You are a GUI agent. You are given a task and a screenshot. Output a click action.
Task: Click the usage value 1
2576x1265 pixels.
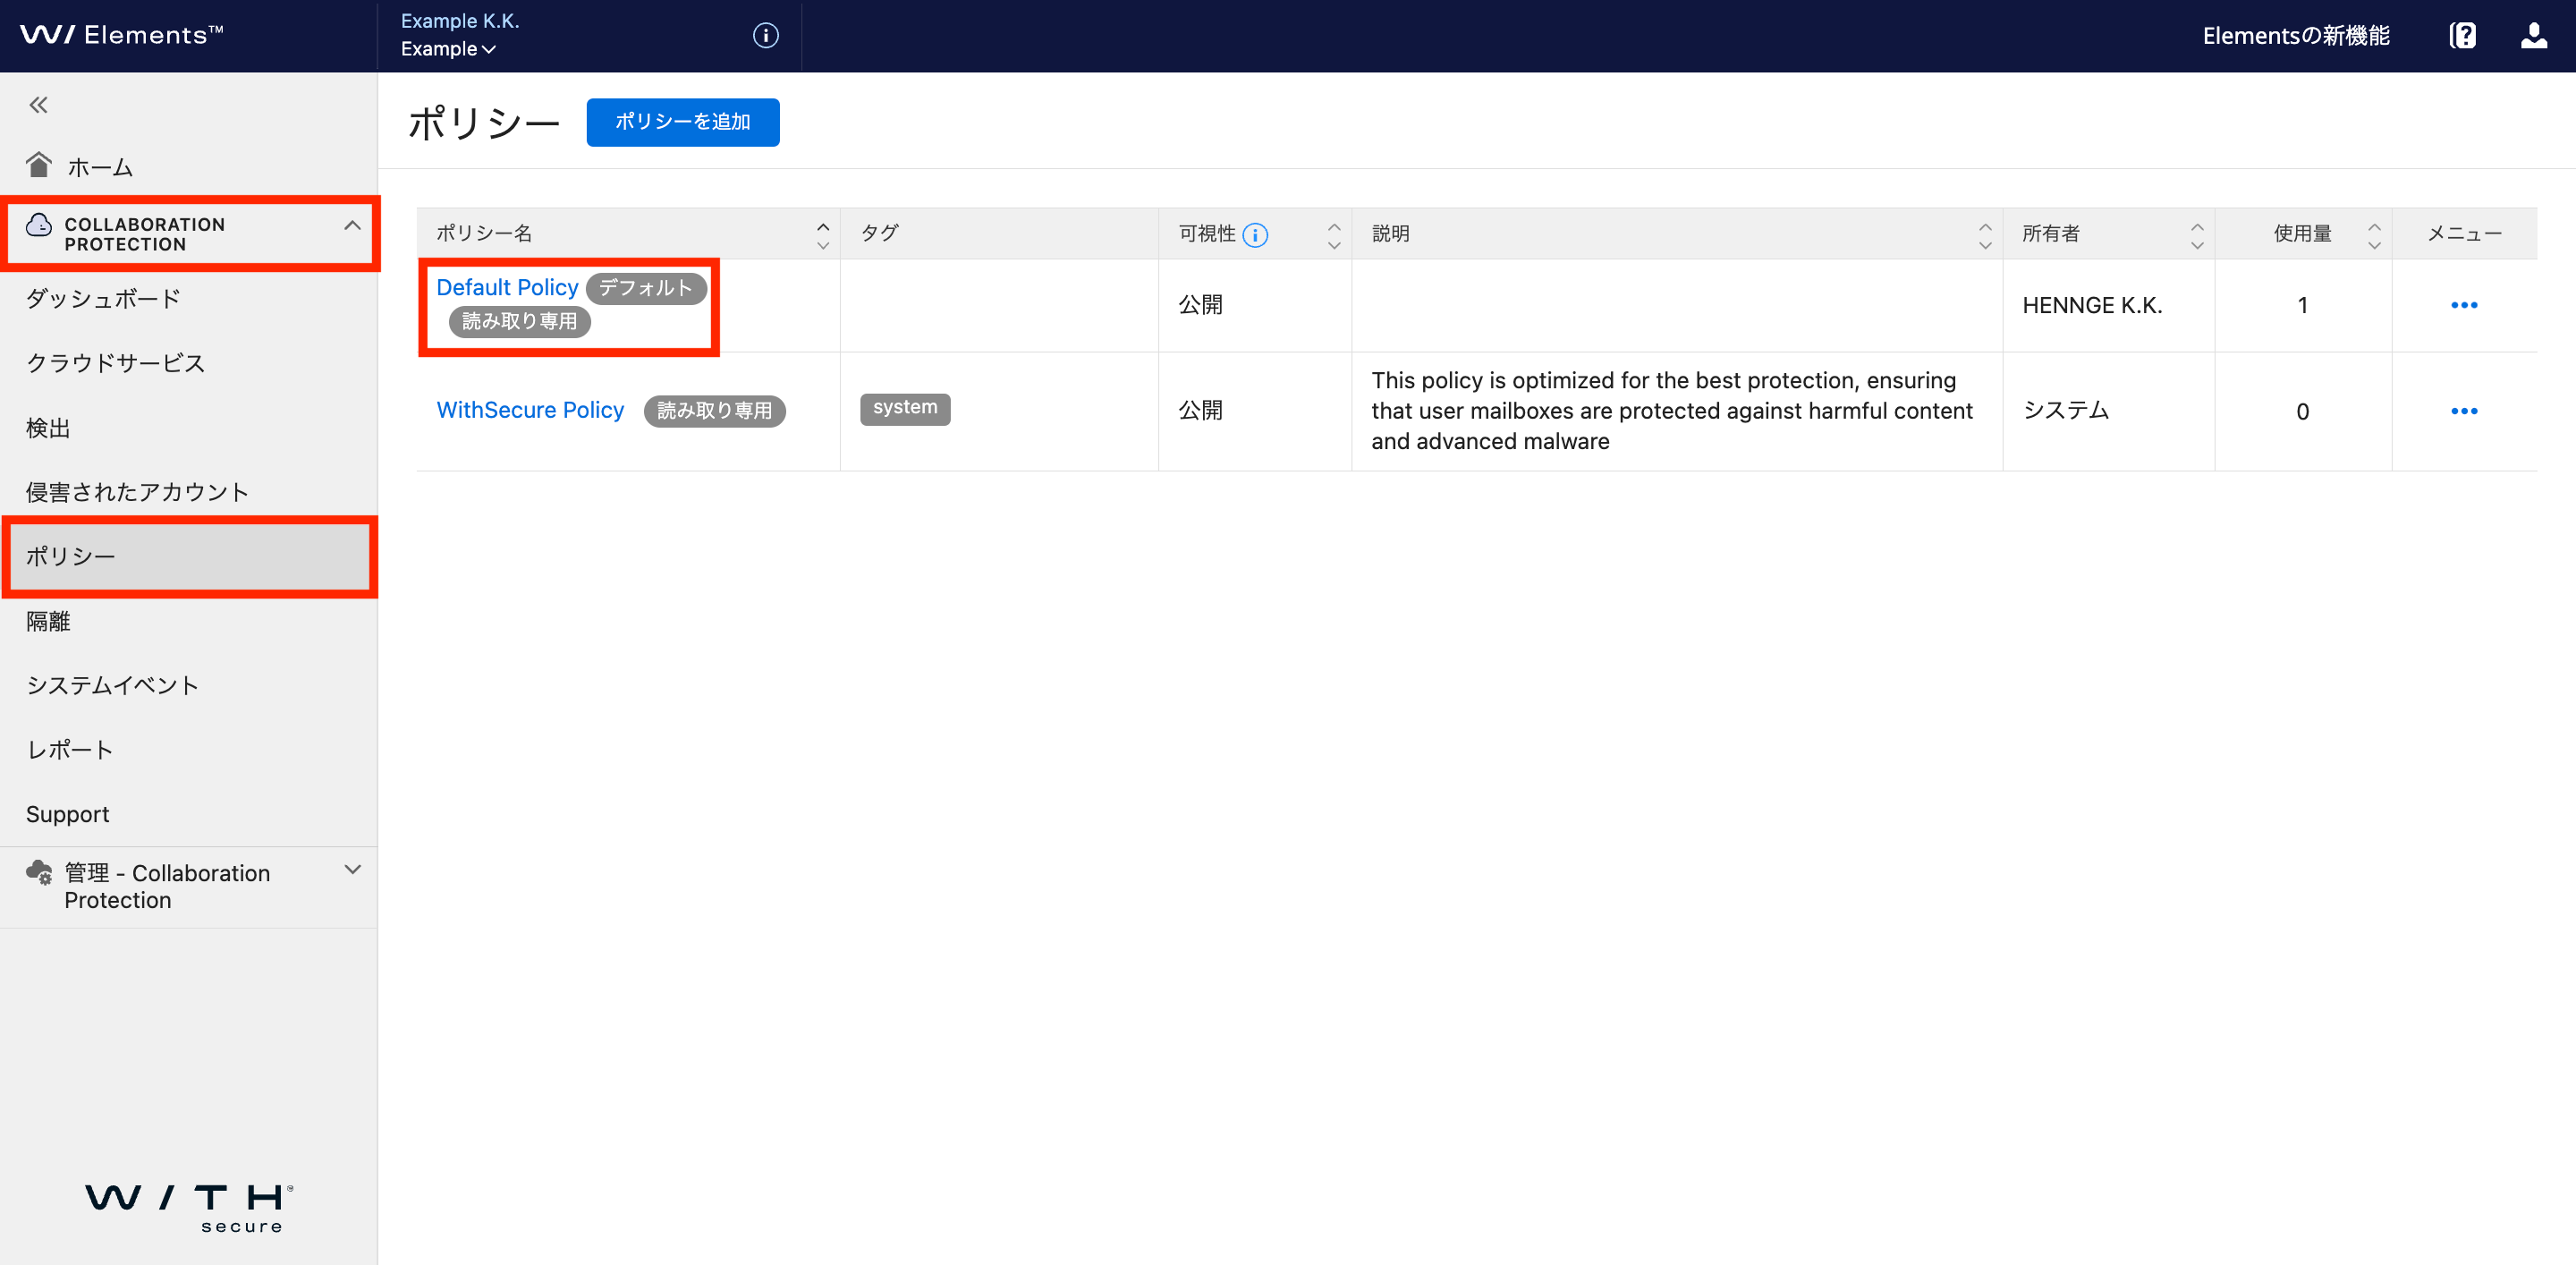[x=2302, y=305]
